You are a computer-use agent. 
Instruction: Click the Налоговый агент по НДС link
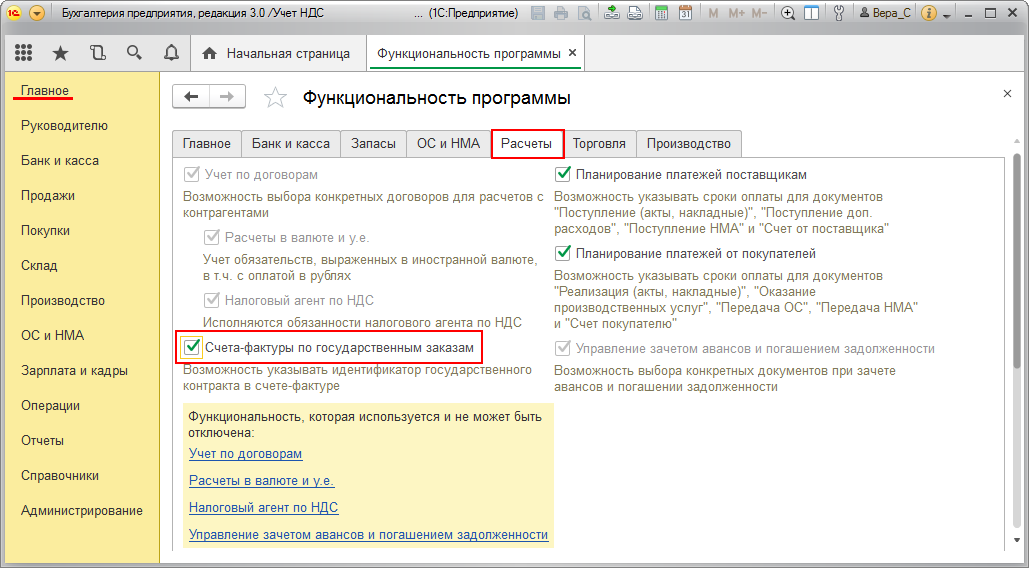(263, 508)
